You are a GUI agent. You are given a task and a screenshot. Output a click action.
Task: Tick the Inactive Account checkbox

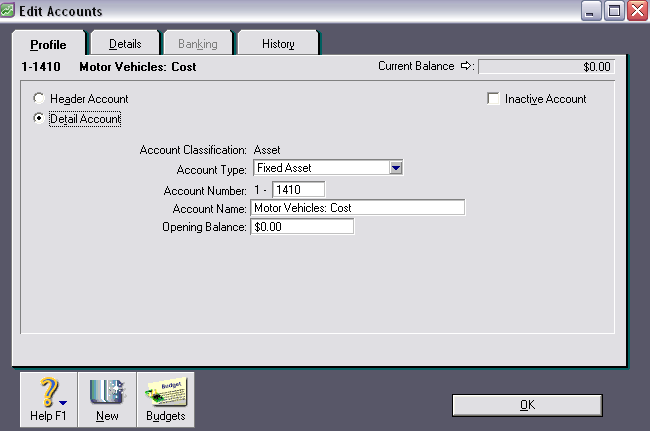[x=493, y=99]
